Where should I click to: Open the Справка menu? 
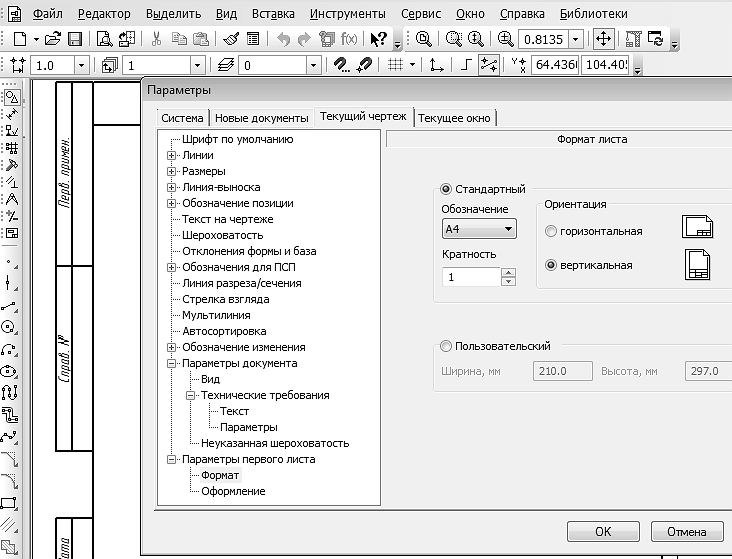coord(522,14)
